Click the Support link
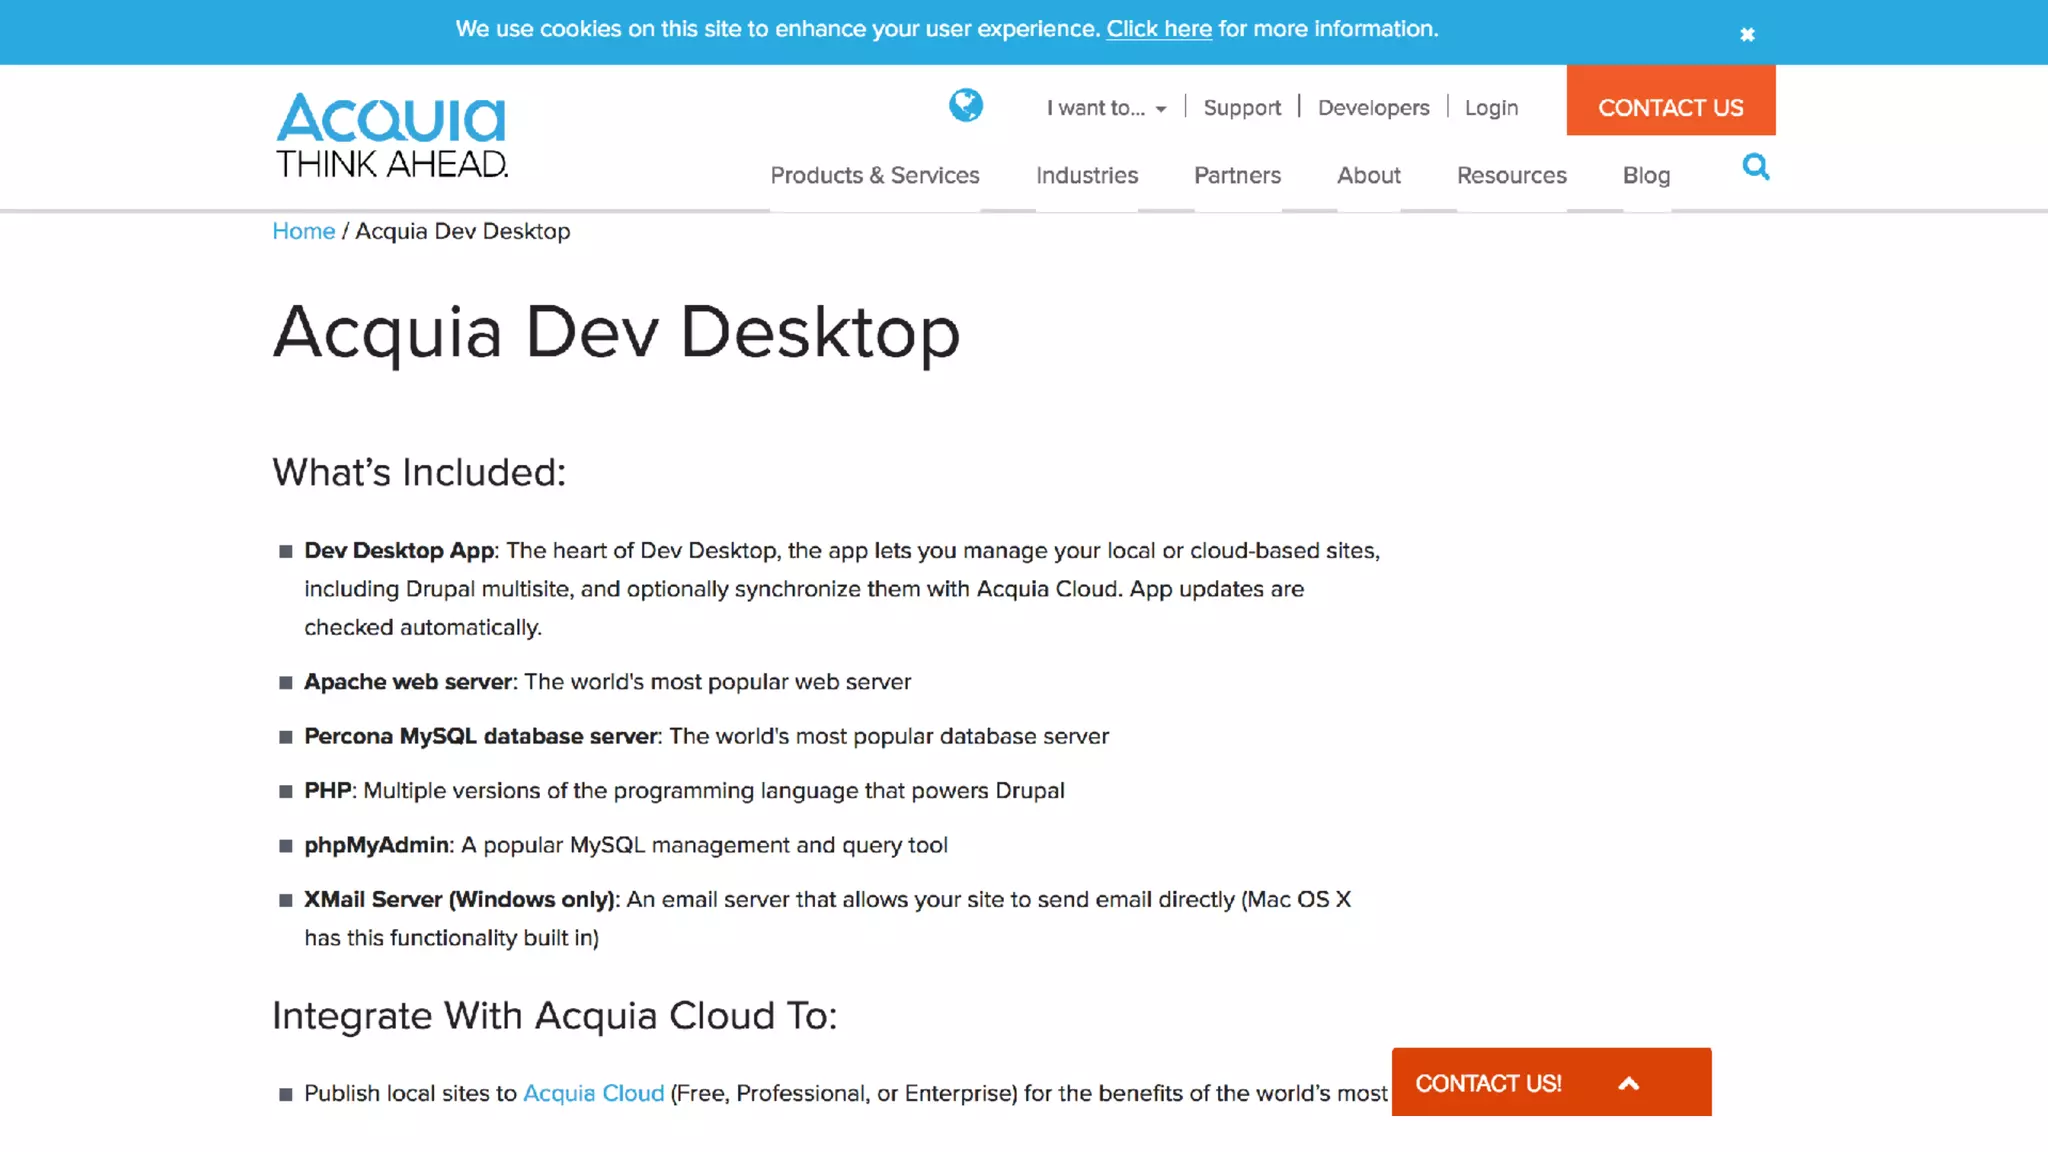 [1241, 108]
